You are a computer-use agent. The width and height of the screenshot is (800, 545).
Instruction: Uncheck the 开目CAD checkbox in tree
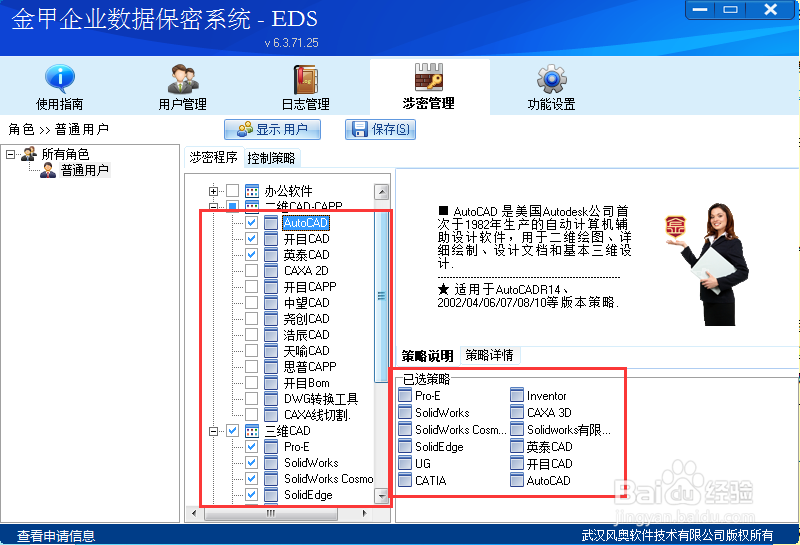point(252,238)
